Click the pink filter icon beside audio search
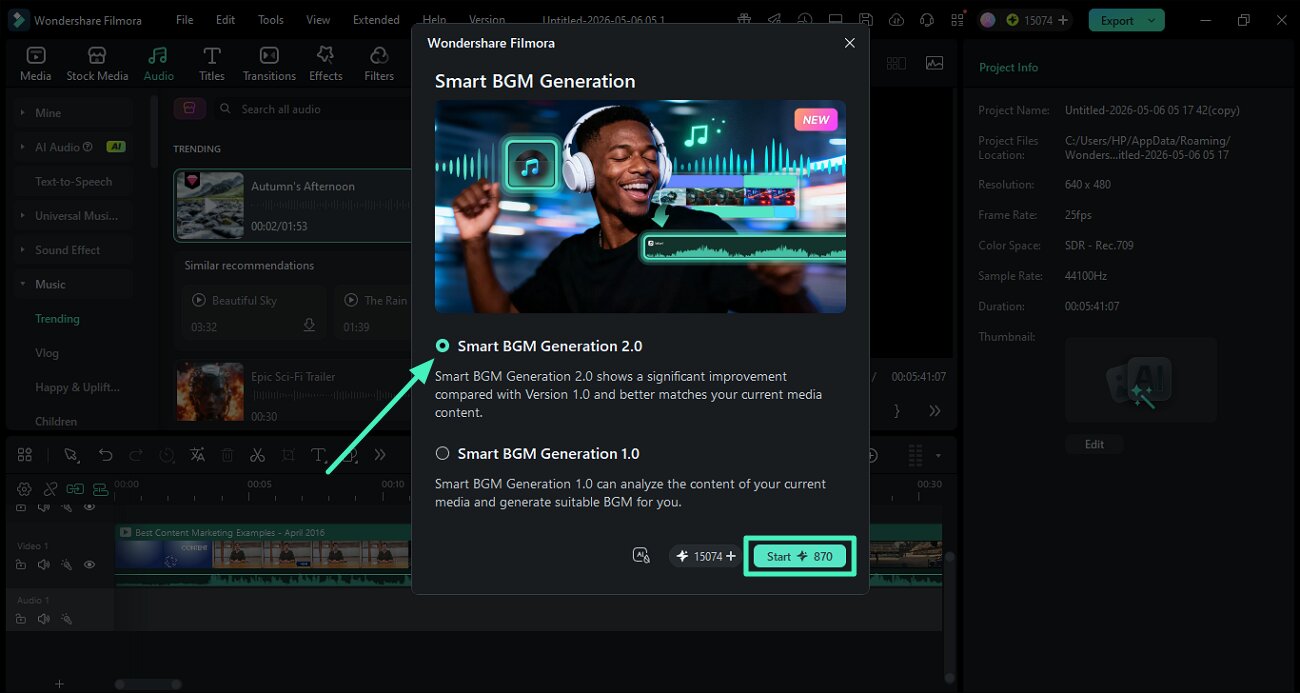The height and width of the screenshot is (693, 1300). click(x=190, y=109)
